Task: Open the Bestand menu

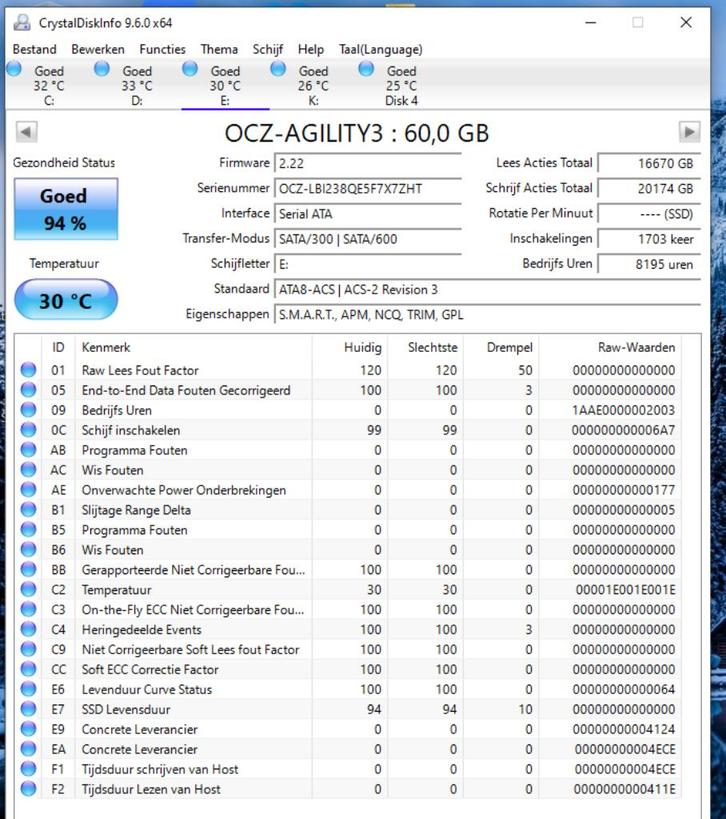Action: (34, 49)
